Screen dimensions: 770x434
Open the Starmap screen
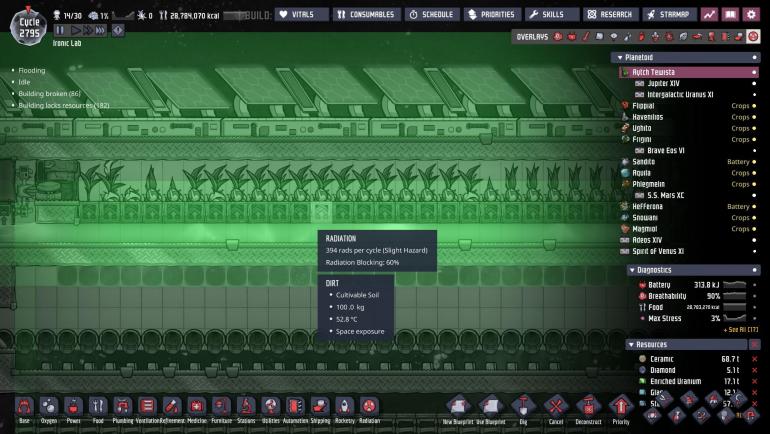pyautogui.click(x=669, y=15)
